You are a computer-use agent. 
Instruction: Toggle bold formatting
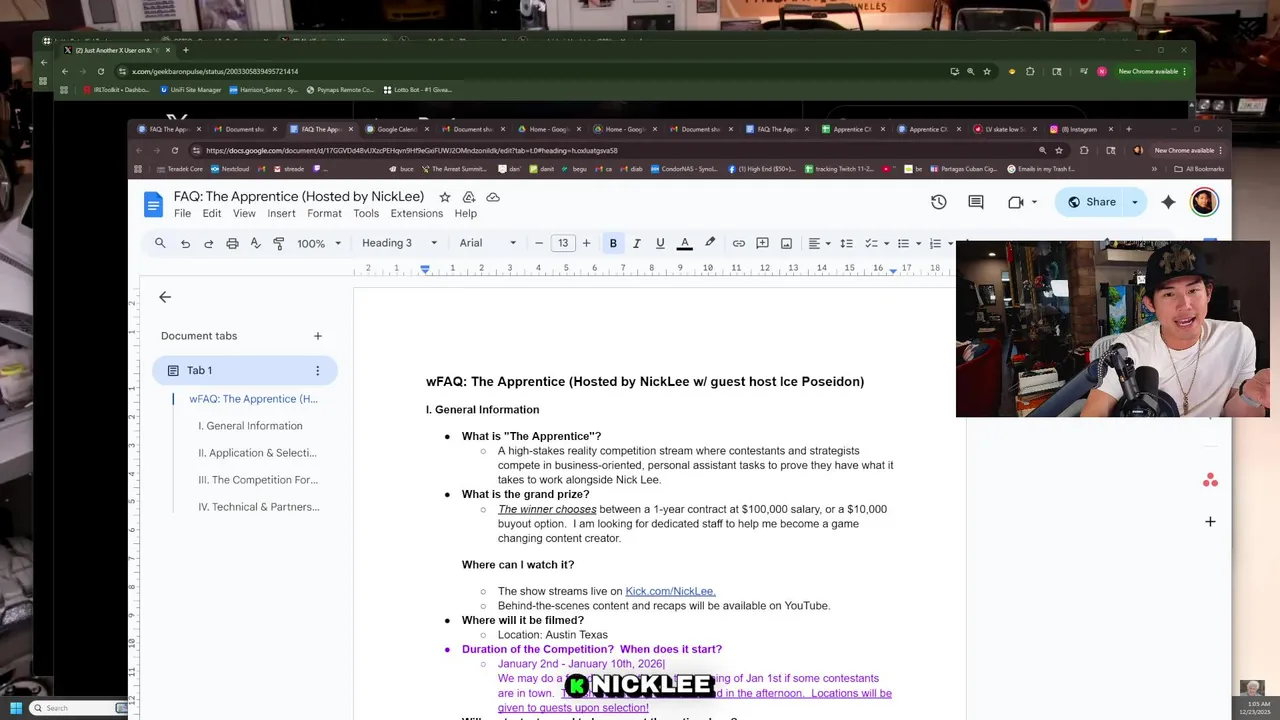pyautogui.click(x=613, y=243)
